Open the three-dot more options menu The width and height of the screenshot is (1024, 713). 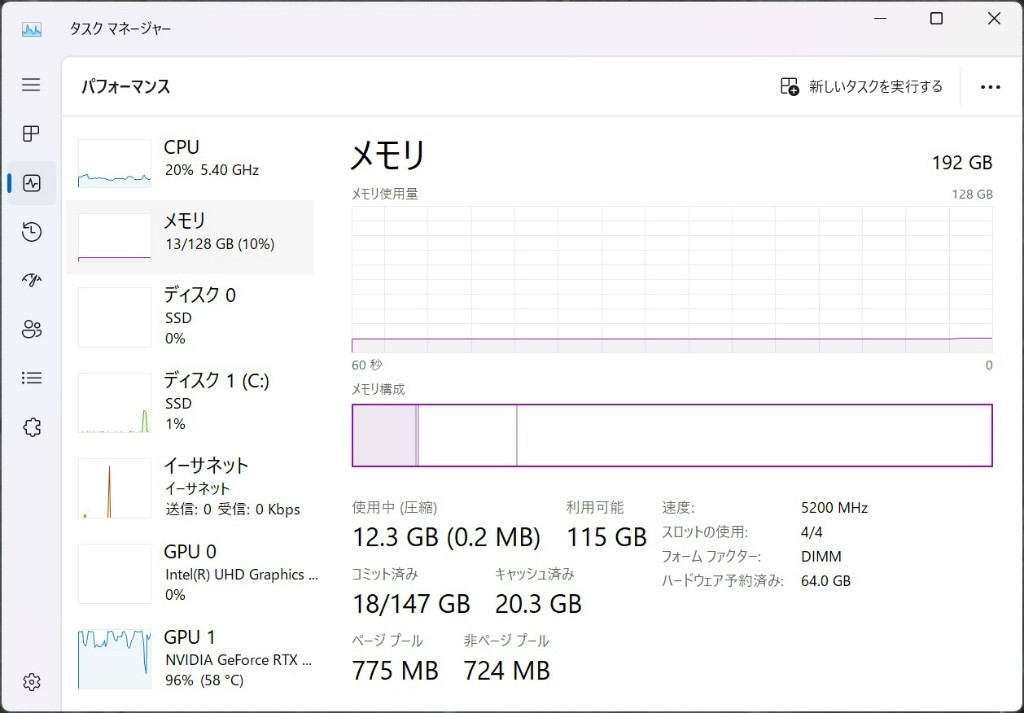click(x=990, y=87)
